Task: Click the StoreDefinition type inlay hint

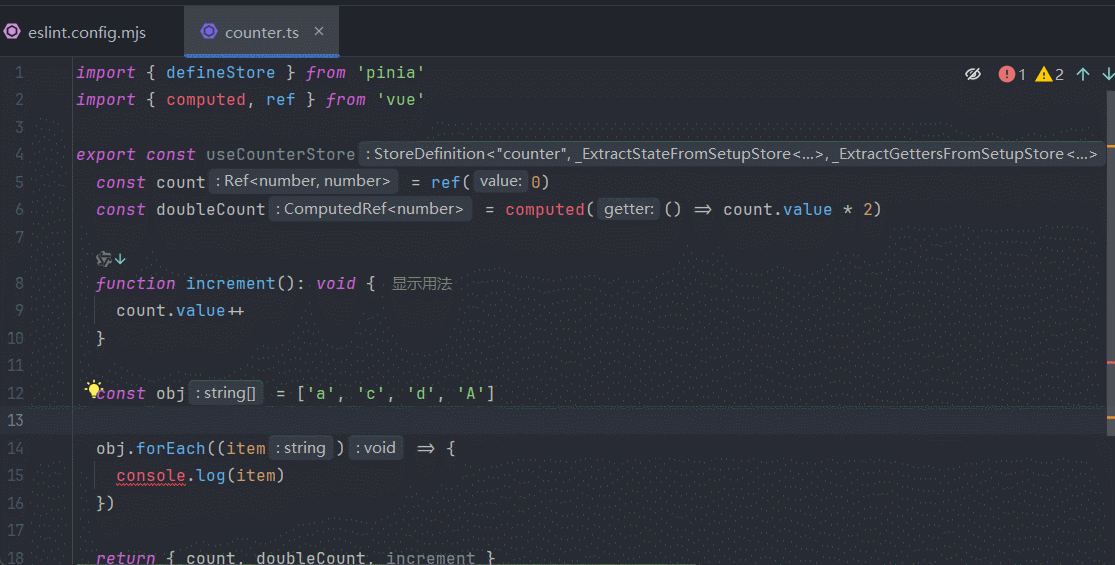Action: click(x=731, y=154)
